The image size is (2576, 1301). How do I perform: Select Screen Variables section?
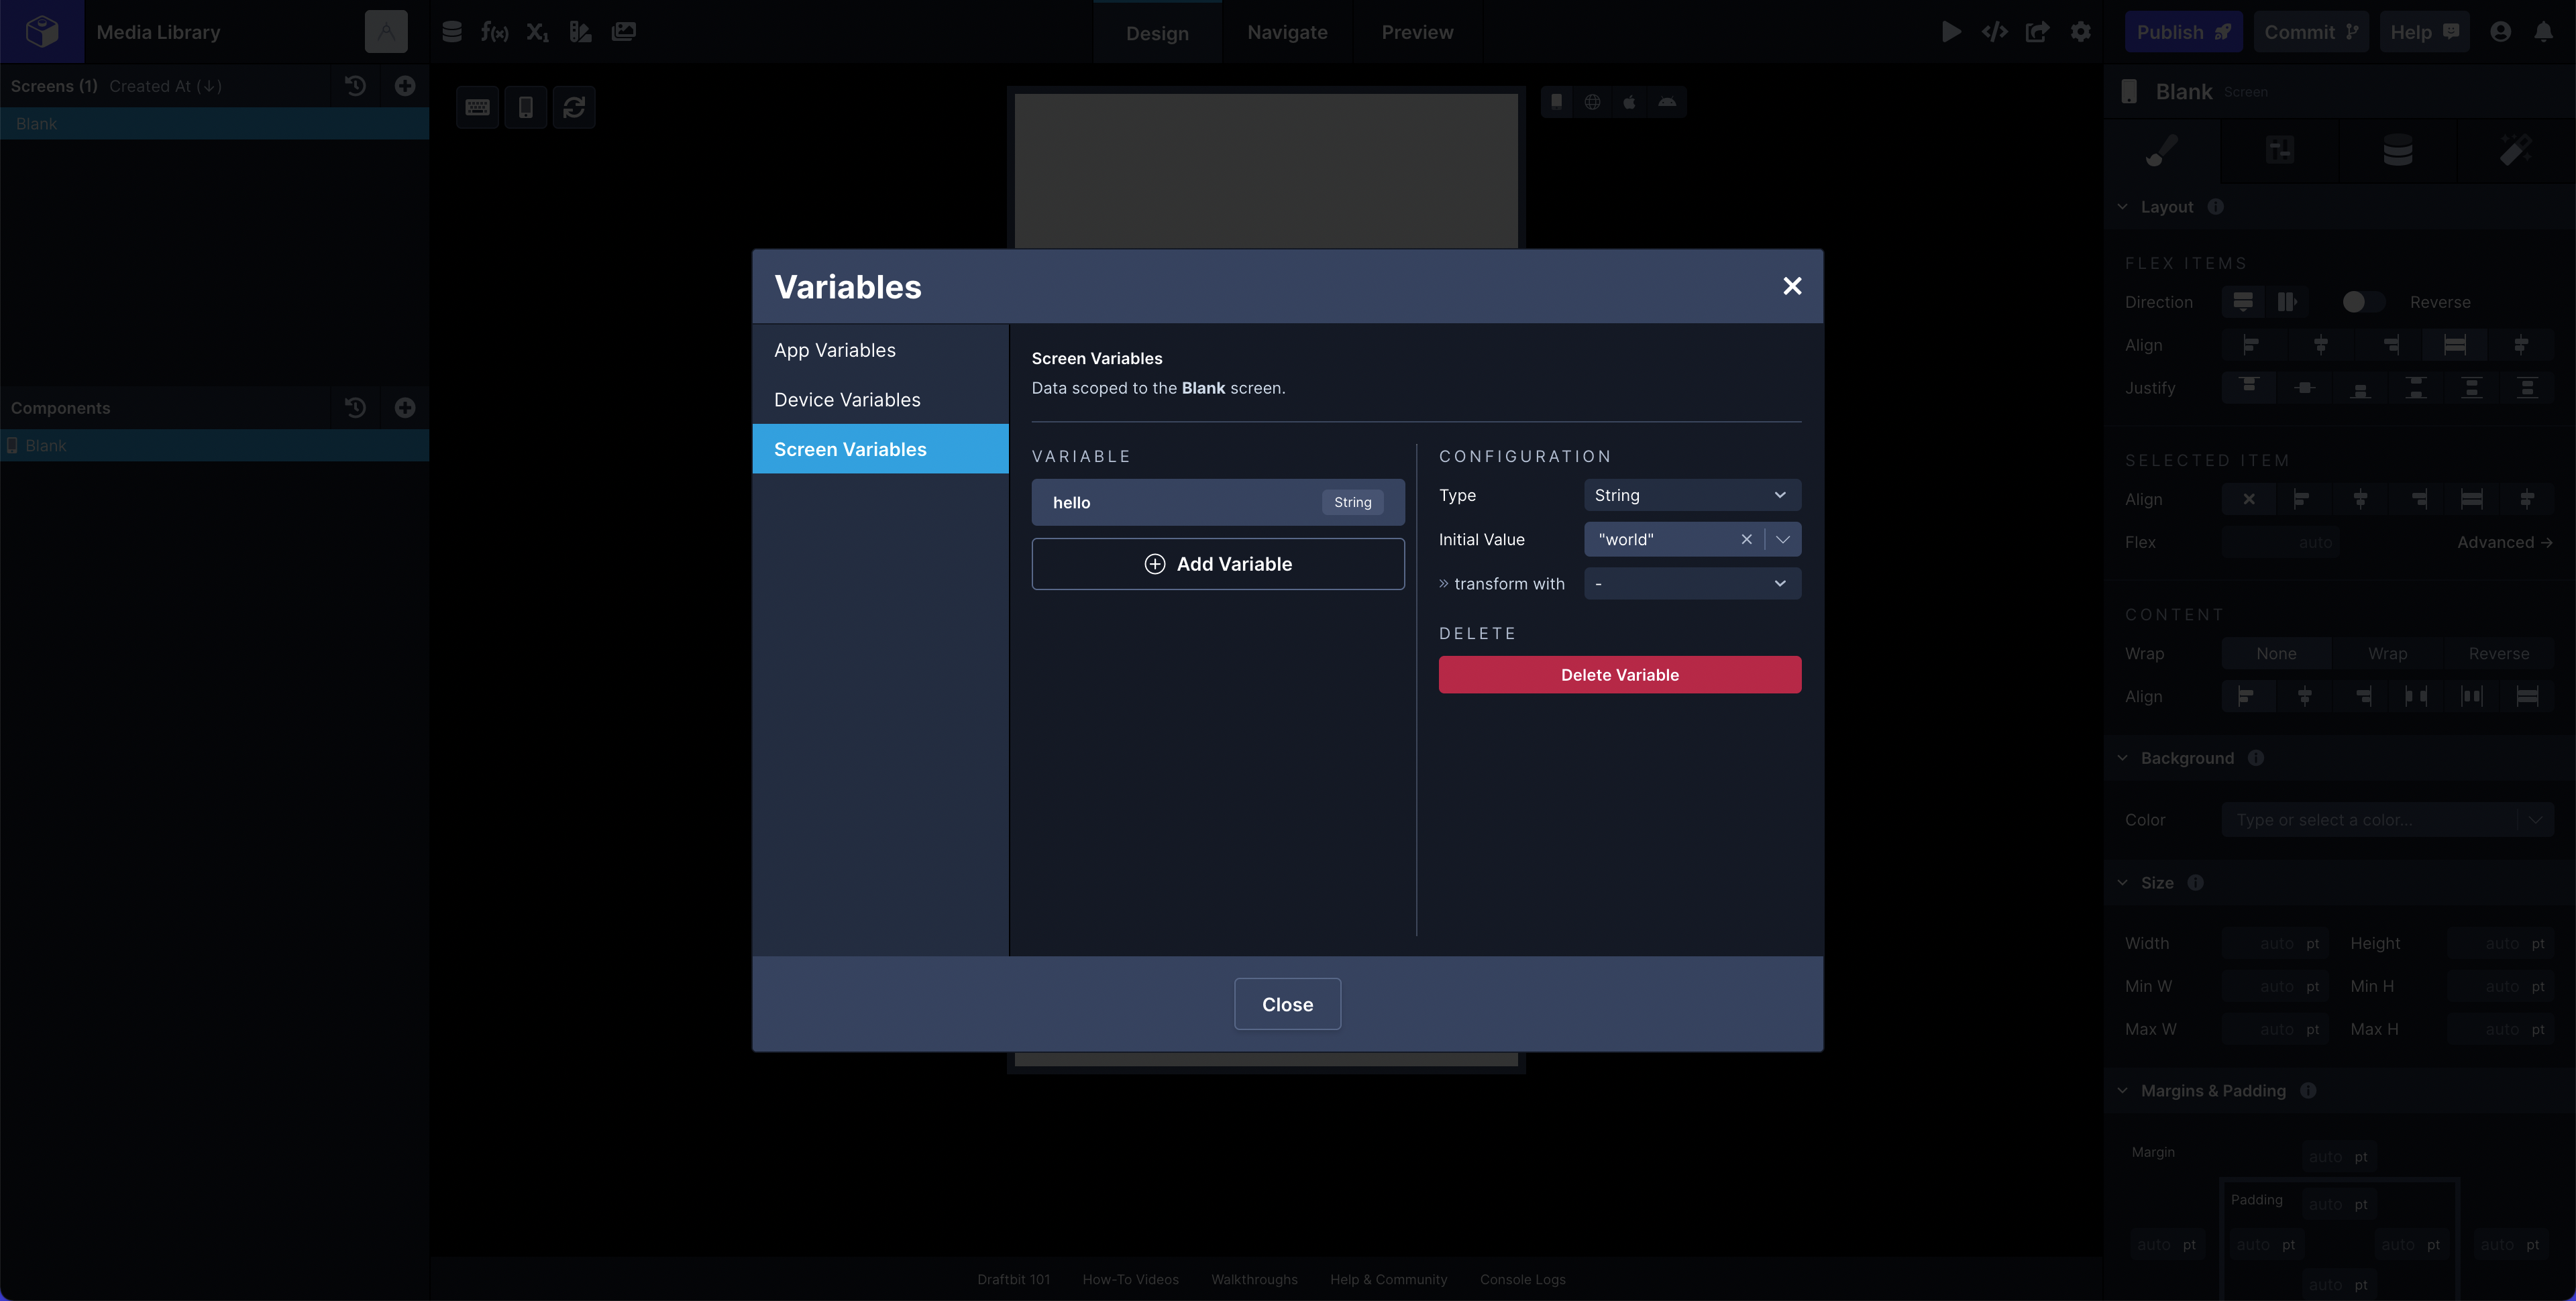(880, 449)
